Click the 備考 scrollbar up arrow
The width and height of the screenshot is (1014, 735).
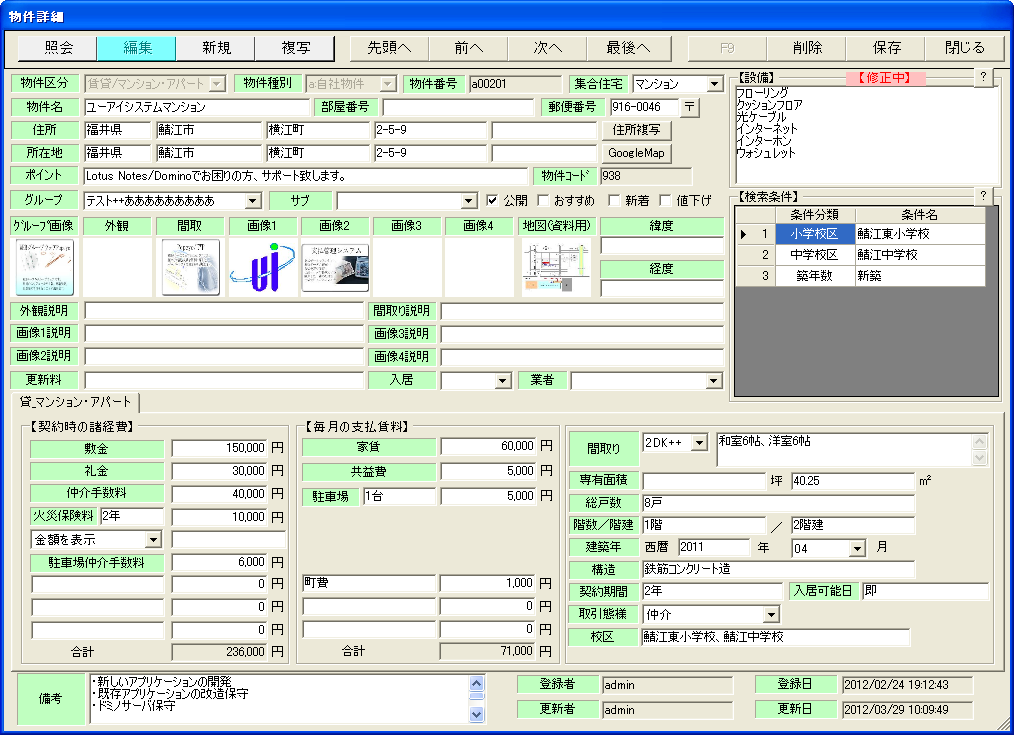[x=477, y=683]
